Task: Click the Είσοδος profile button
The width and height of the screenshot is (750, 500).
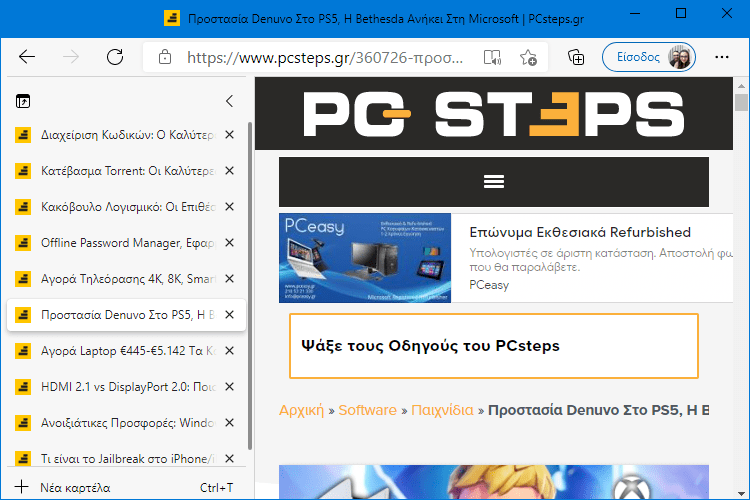Action: pos(649,57)
